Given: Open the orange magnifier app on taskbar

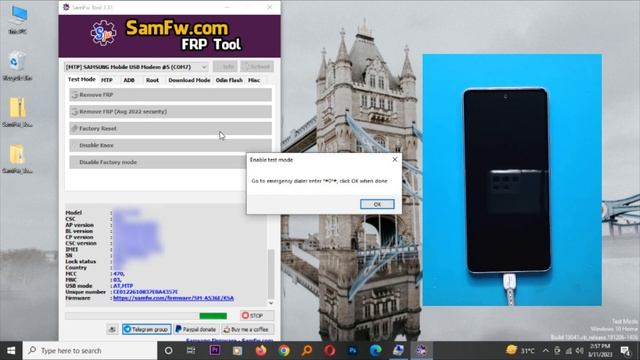Looking at the screenshot, I should point(307,350).
